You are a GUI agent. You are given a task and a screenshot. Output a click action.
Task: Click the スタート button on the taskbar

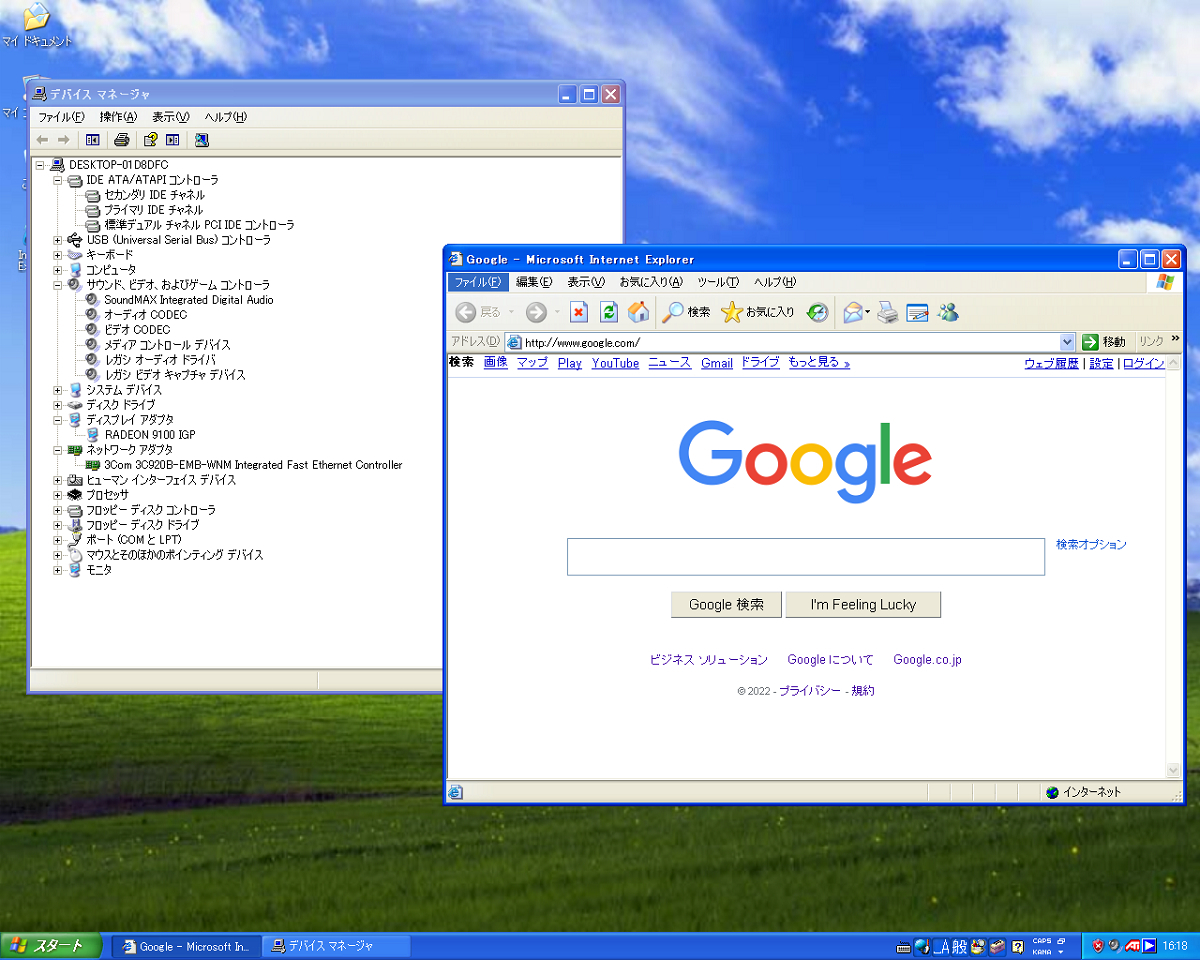click(x=52, y=946)
